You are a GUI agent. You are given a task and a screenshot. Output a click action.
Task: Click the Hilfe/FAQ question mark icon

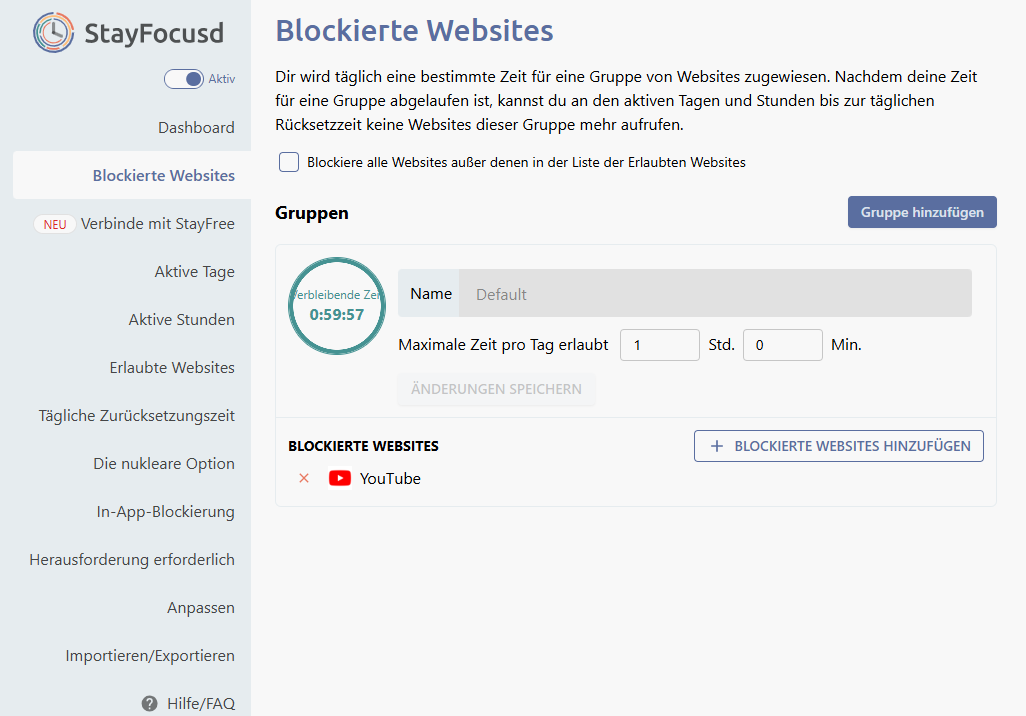click(x=150, y=703)
